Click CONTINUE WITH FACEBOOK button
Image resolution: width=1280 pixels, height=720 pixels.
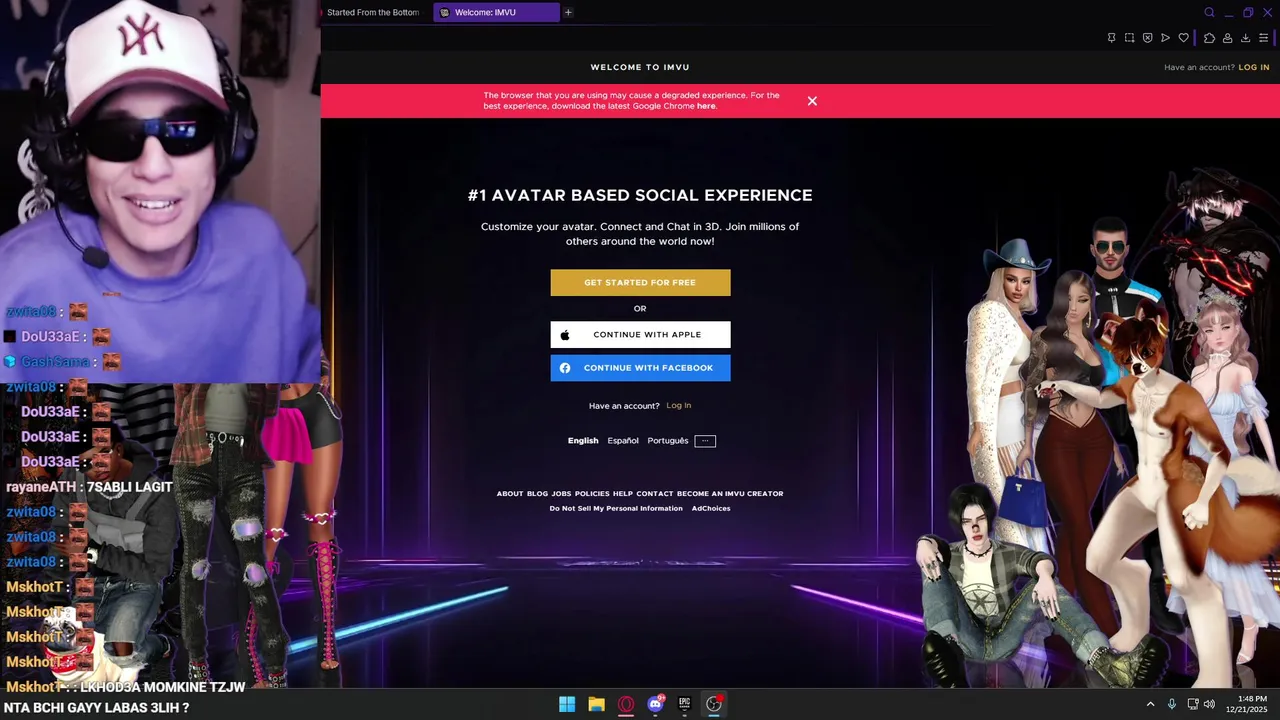click(640, 368)
